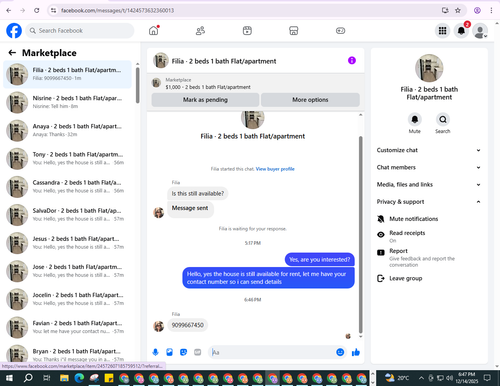The image size is (500, 386).
Task: Choose a sticker in composer
Action: click(183, 352)
